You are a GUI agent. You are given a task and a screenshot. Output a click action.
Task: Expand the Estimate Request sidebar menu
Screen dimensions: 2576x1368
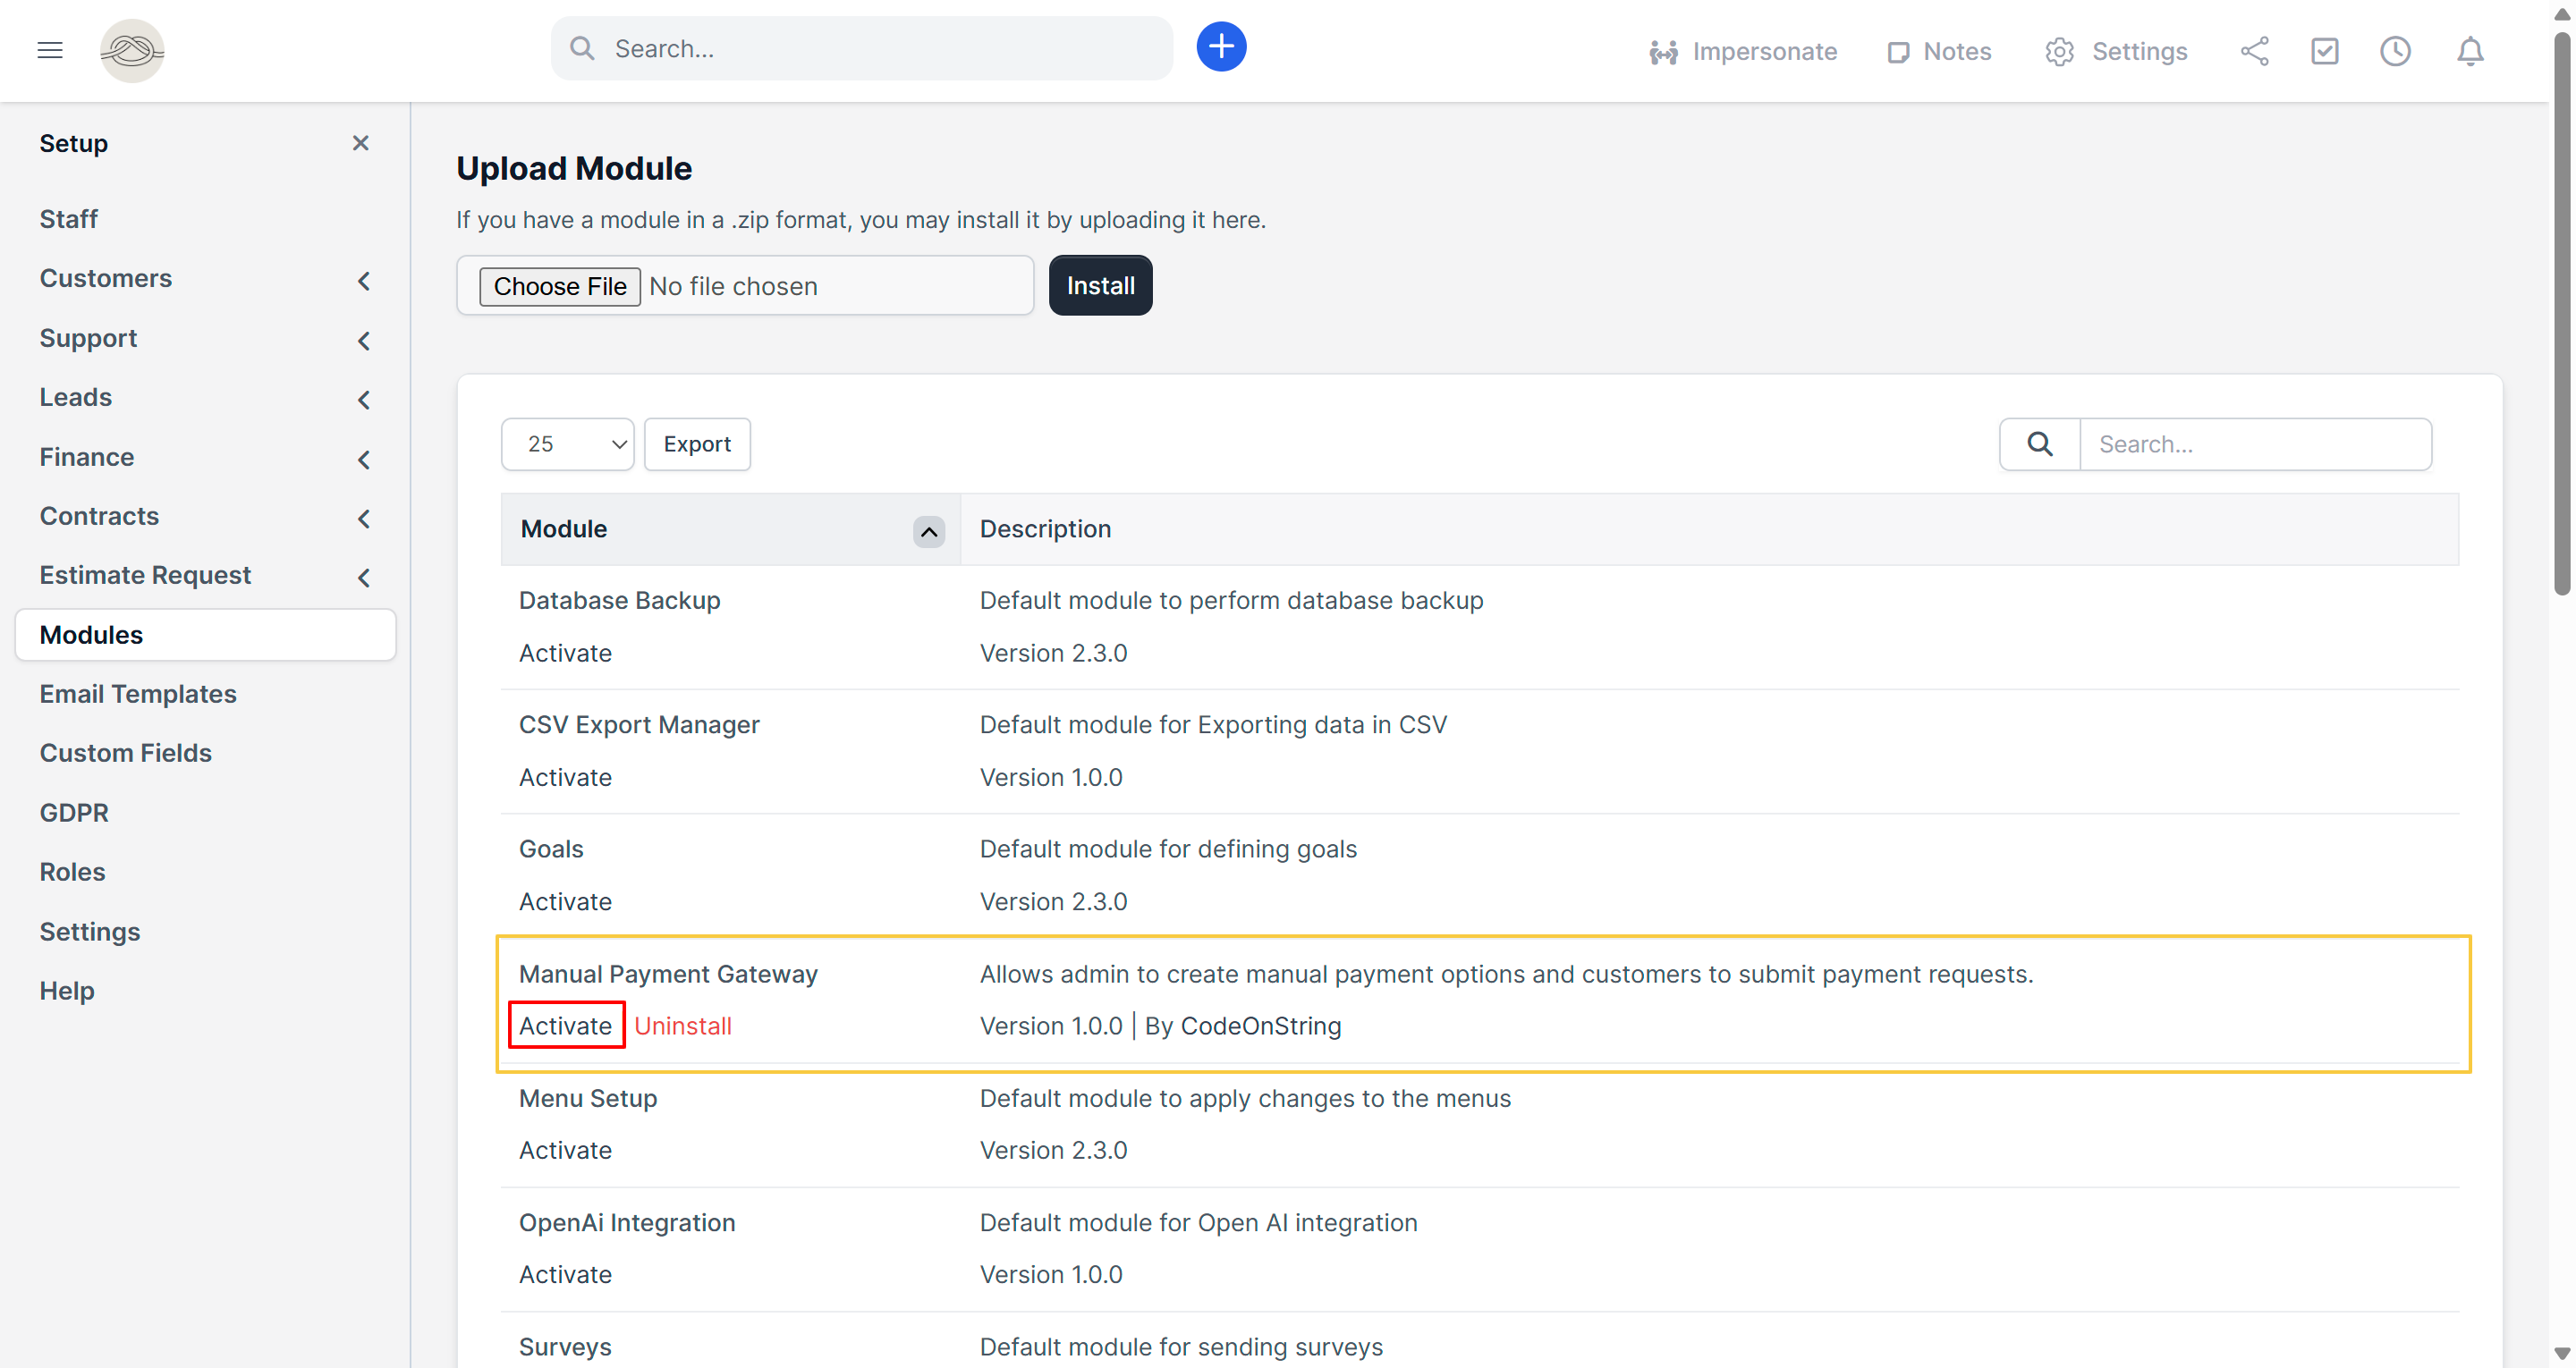pyautogui.click(x=205, y=576)
